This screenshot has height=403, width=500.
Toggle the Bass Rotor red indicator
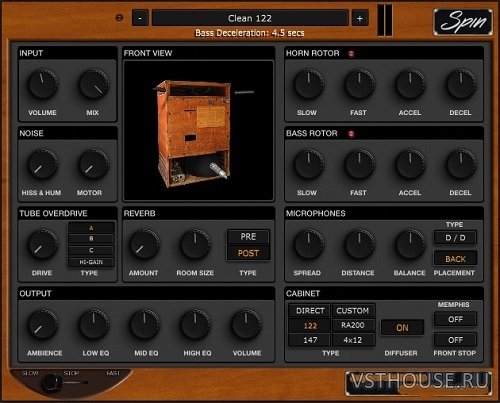tap(351, 134)
